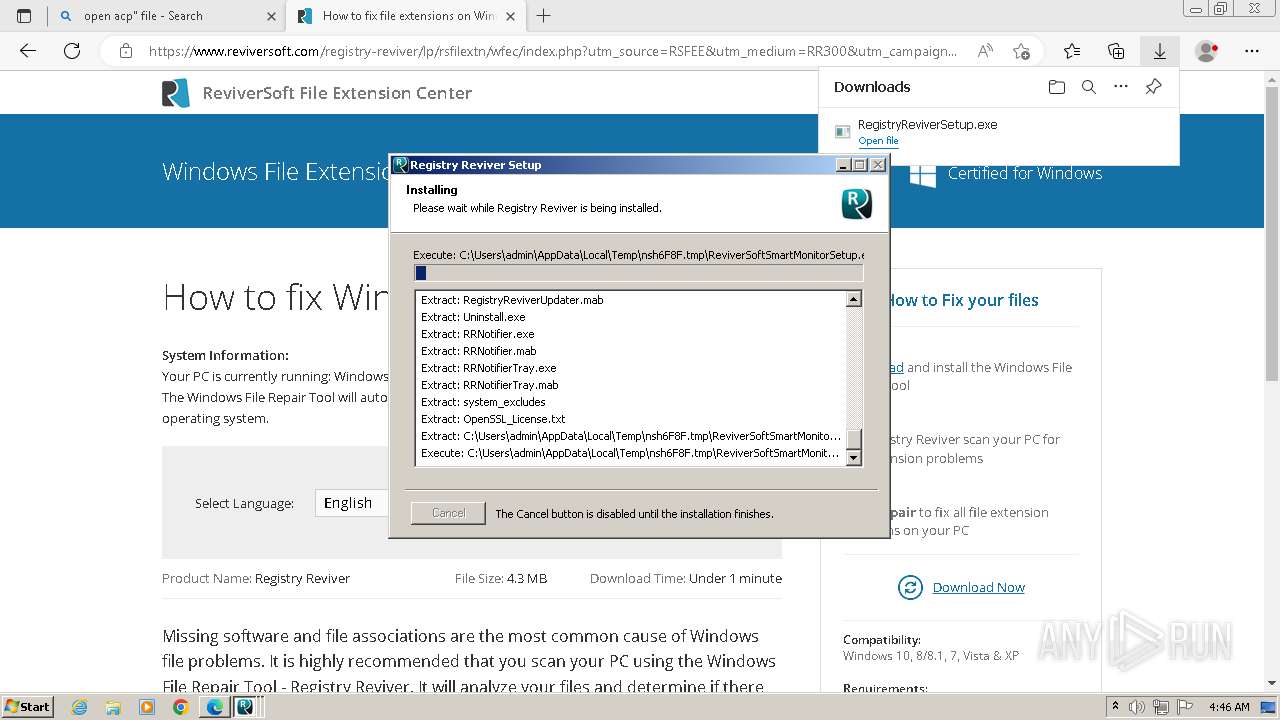Open the Collections icon in Edge toolbar
This screenshot has height=720, width=1280.
click(x=1116, y=51)
